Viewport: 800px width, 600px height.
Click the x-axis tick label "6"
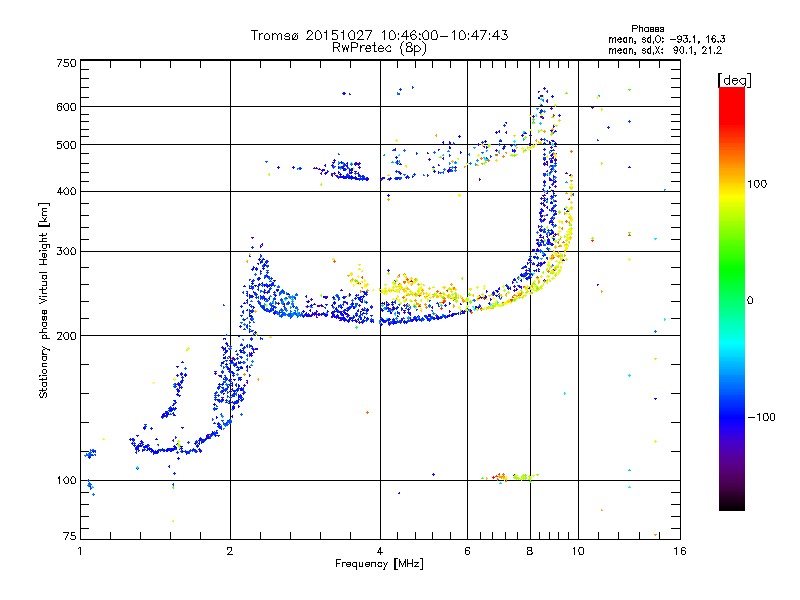point(467,551)
